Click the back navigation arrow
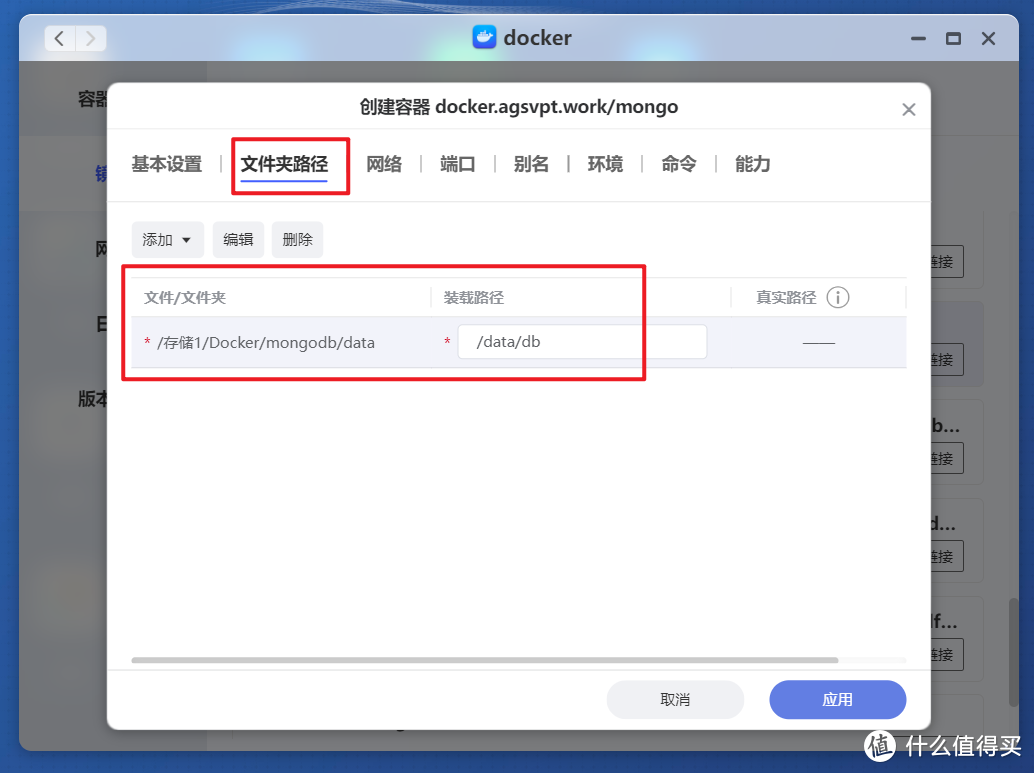Viewport: 1034px width, 773px height. (59, 38)
